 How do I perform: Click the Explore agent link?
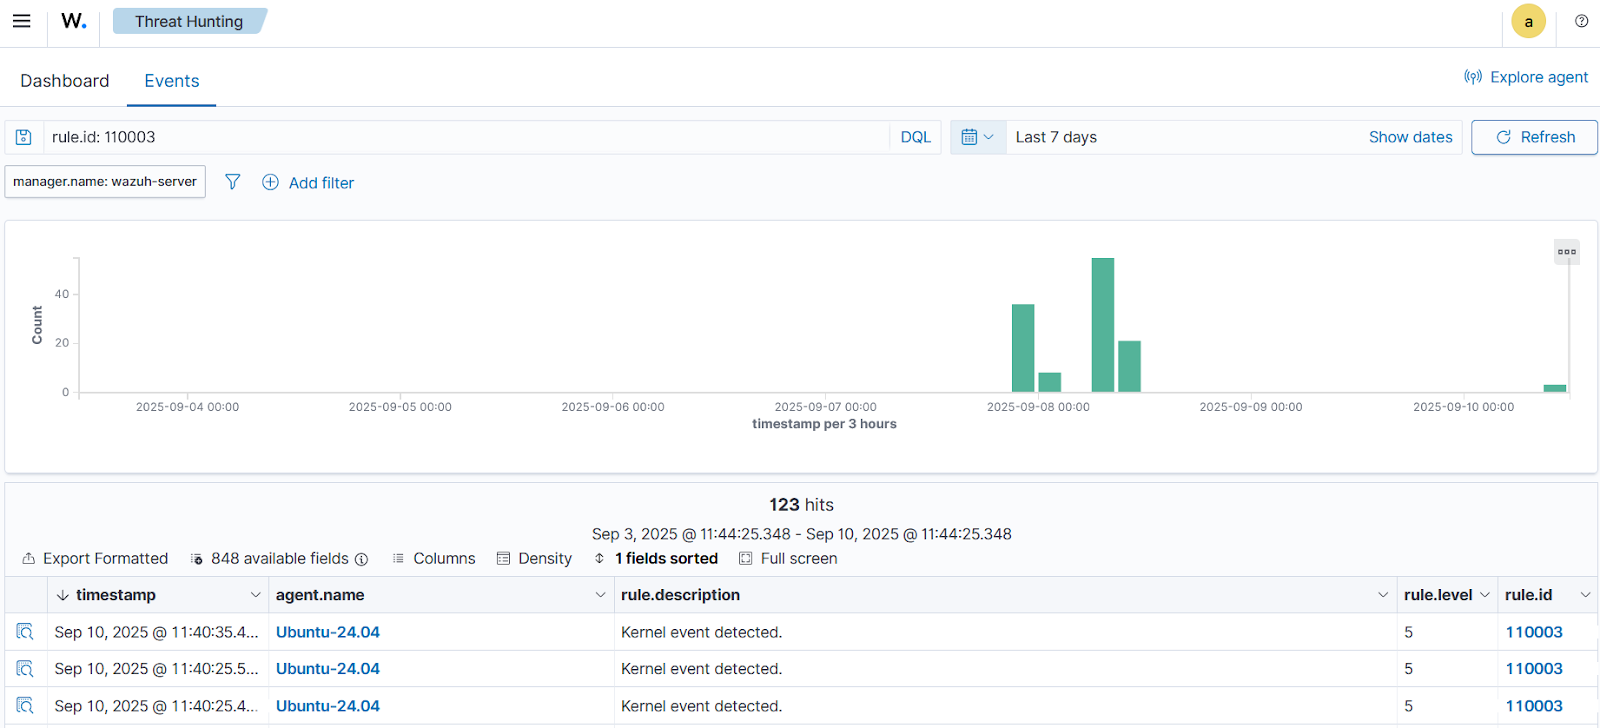coord(1526,77)
